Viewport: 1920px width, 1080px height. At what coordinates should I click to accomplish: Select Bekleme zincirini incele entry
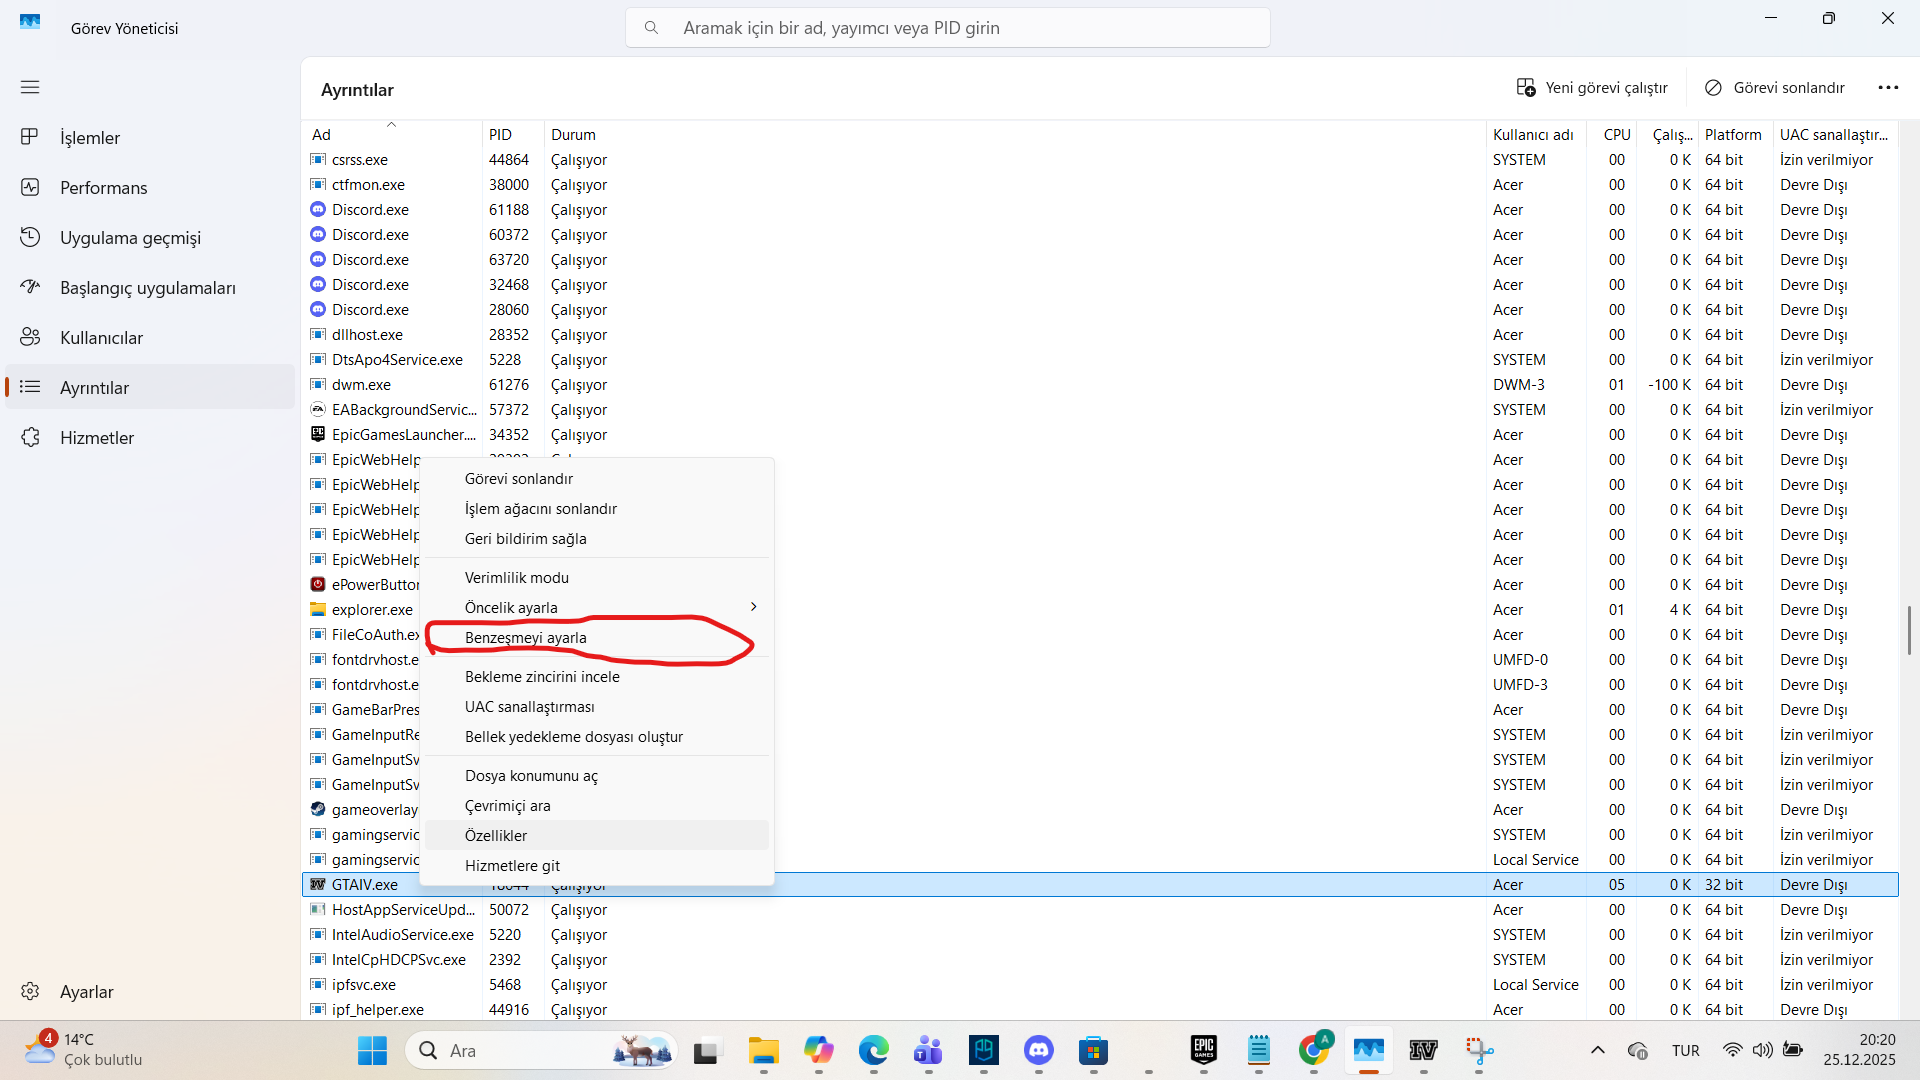click(597, 677)
